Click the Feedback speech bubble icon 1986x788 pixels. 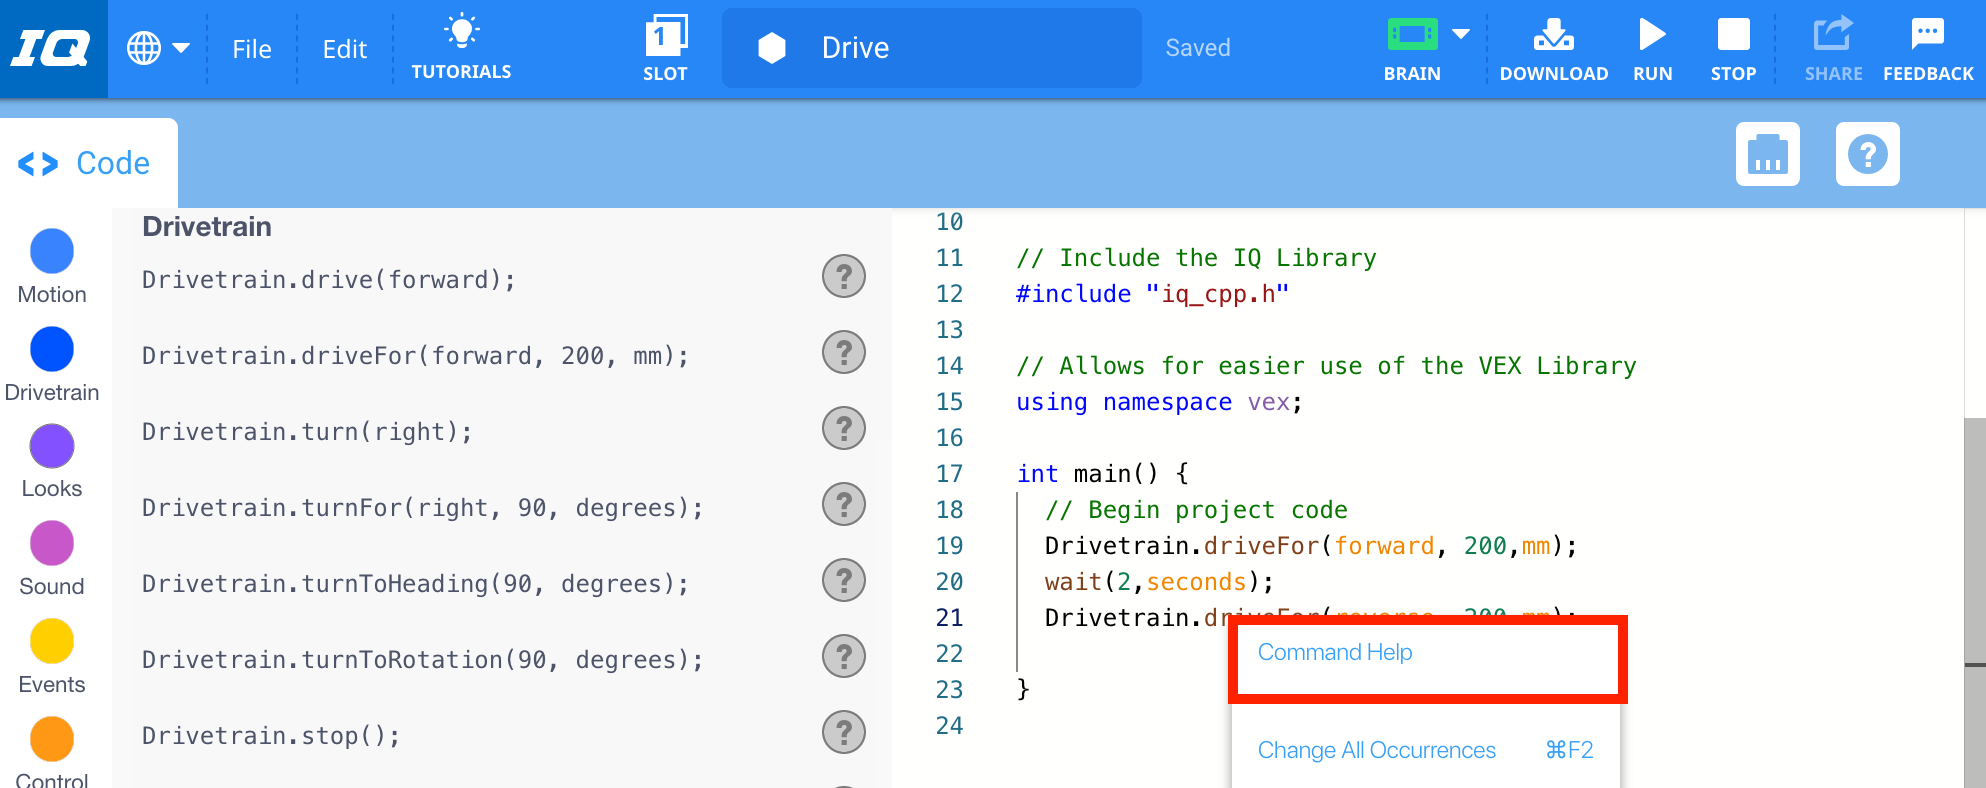coord(1927,34)
